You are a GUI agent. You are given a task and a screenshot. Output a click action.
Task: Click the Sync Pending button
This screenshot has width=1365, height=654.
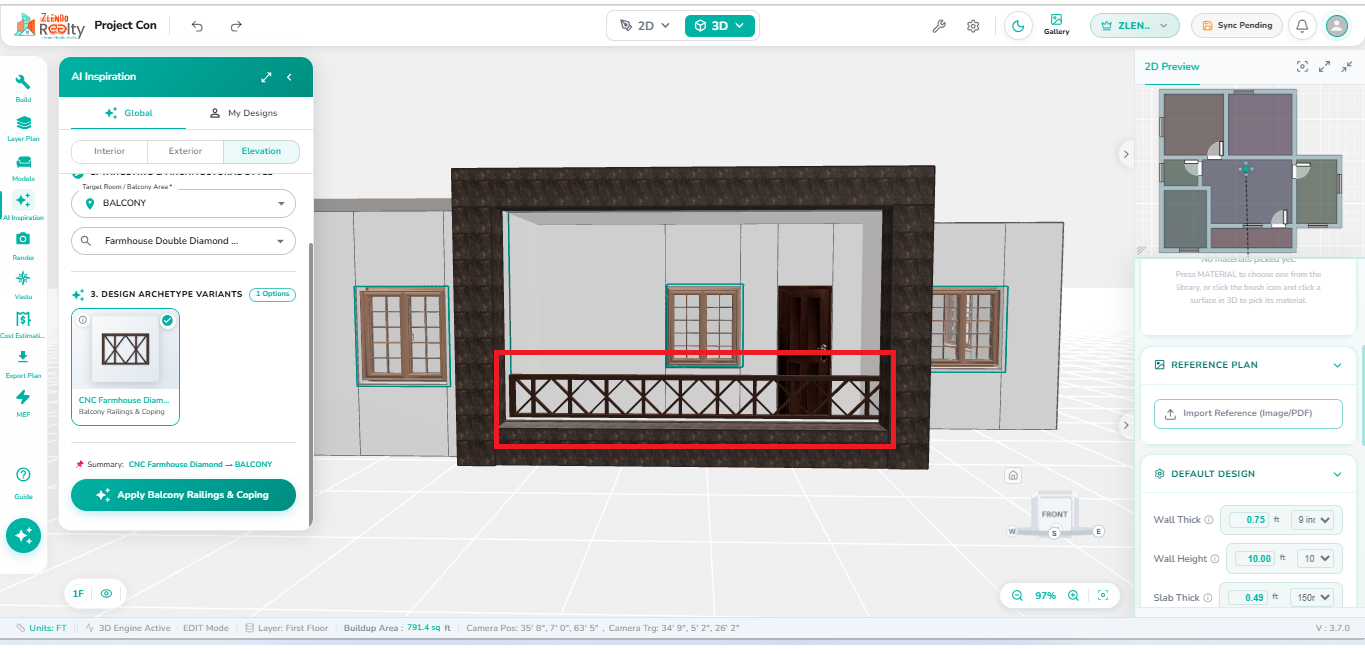(x=1238, y=26)
